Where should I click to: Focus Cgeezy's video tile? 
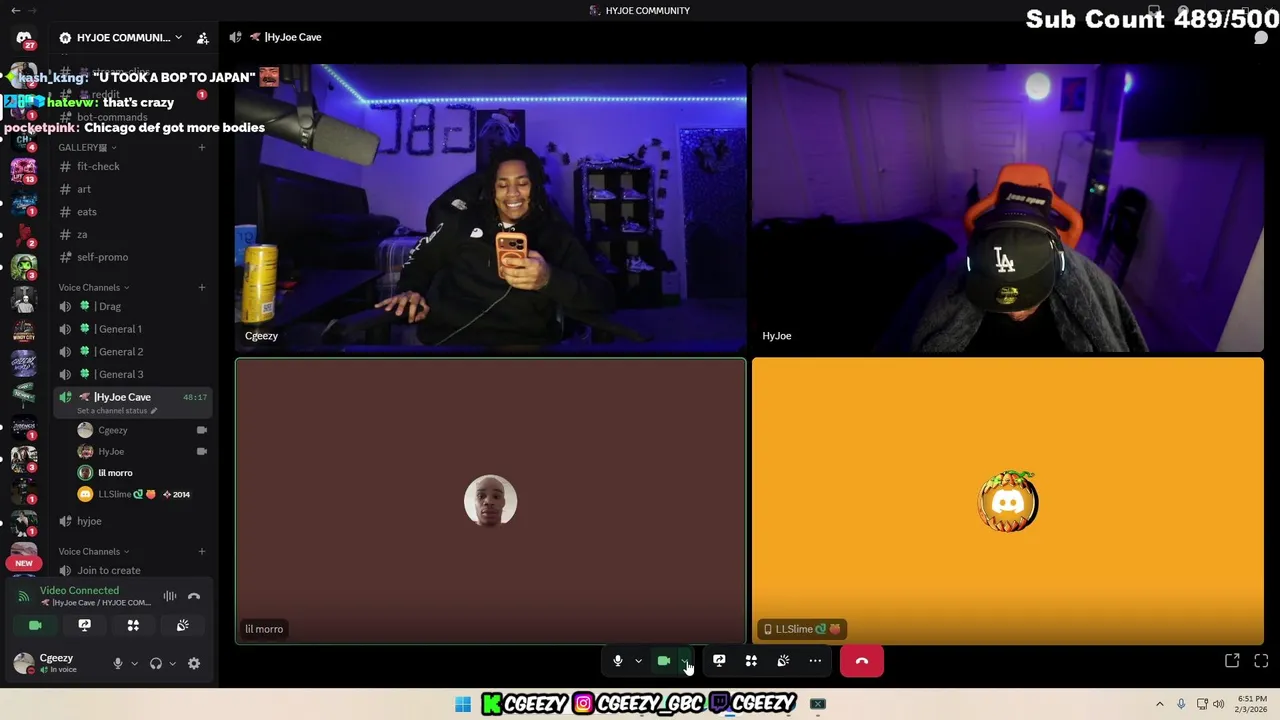tap(490, 208)
